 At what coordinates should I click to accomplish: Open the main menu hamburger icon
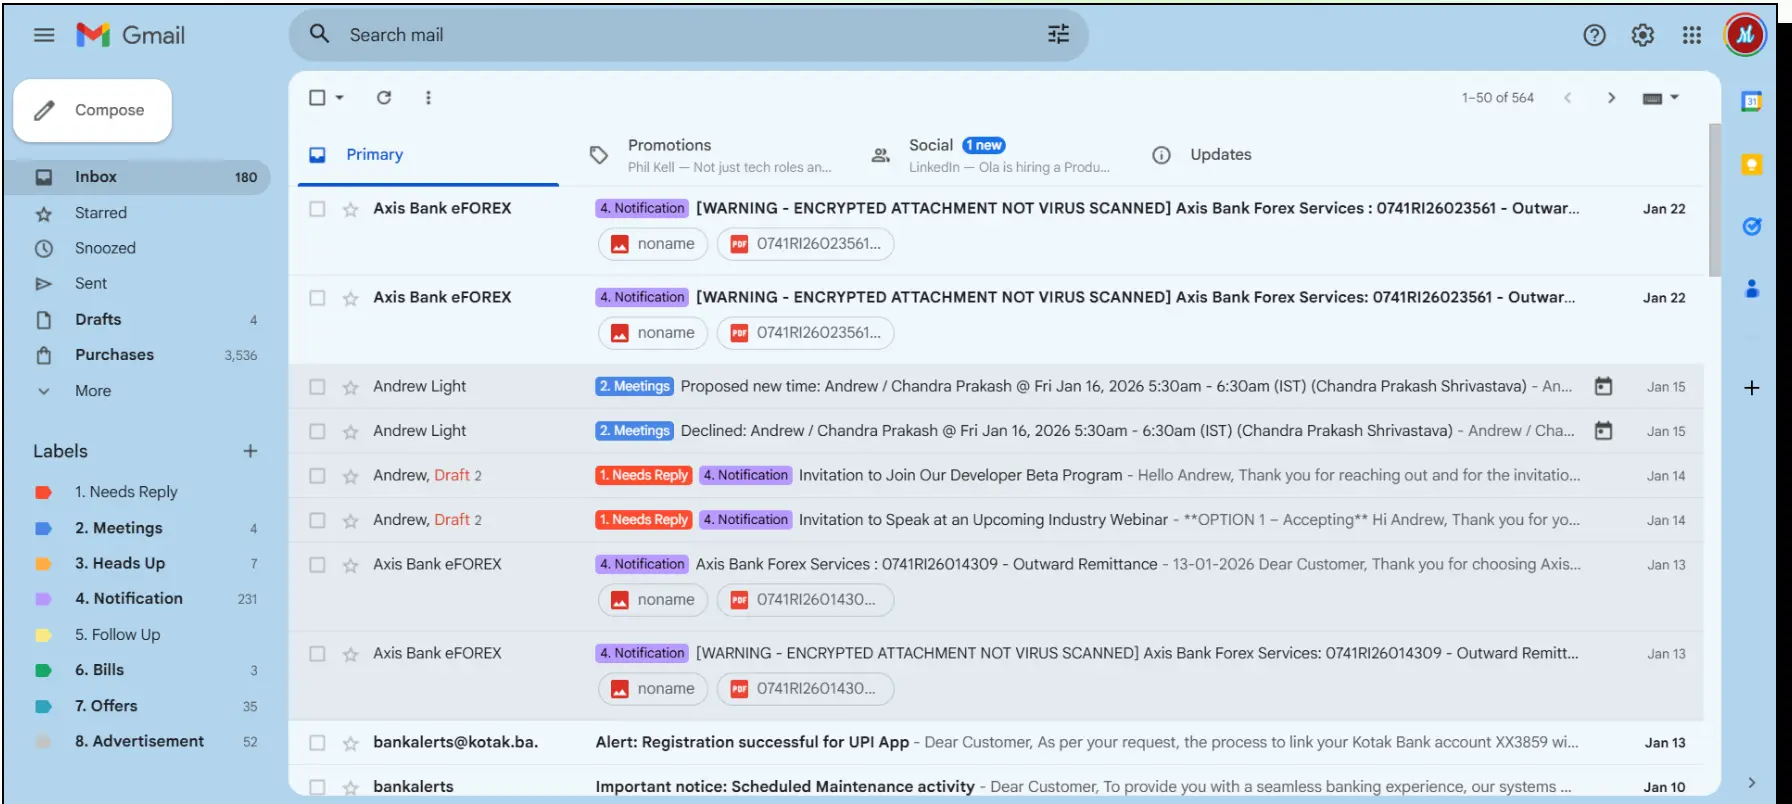(44, 35)
